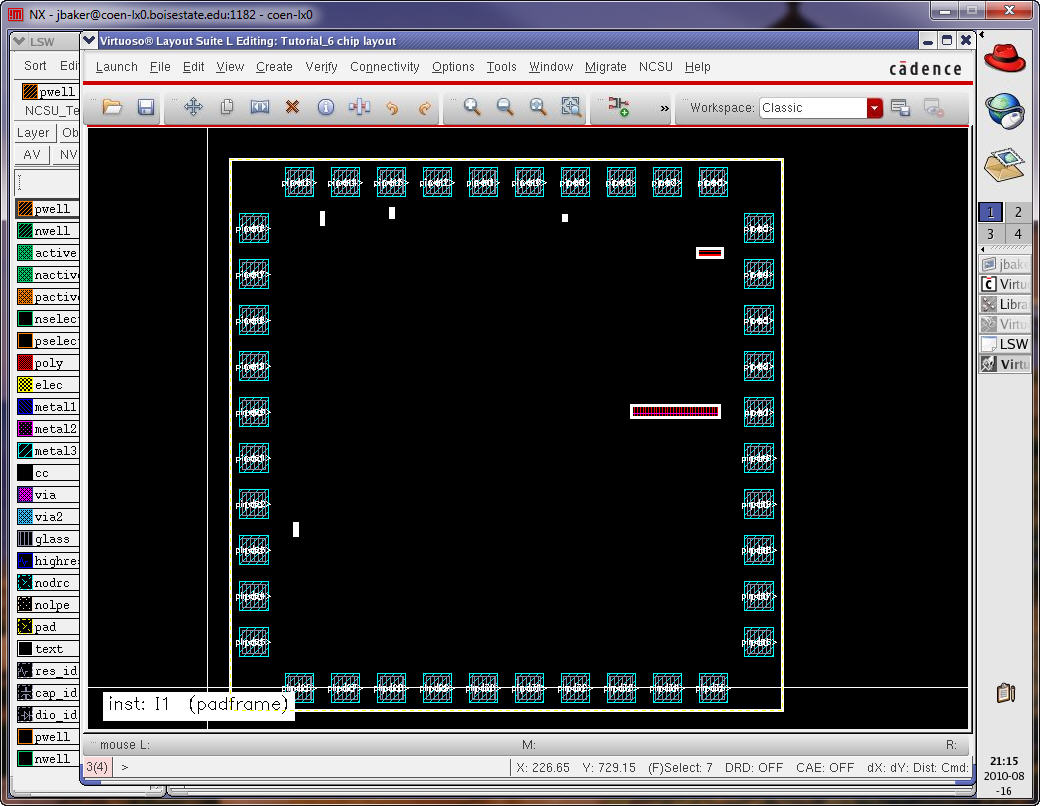Viewport: 1040px width, 806px height.
Task: Click the Create Instance toolbar icon
Action: click(x=618, y=107)
